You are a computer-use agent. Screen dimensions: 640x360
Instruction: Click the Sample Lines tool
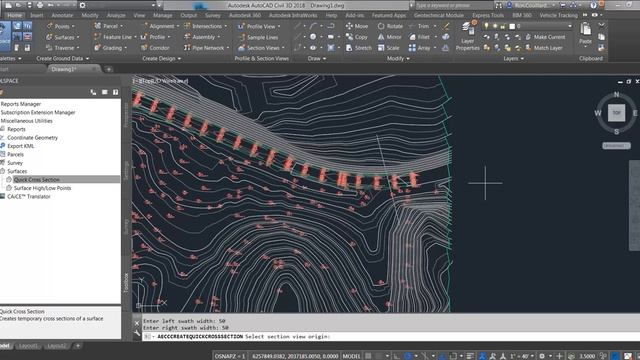(258, 37)
